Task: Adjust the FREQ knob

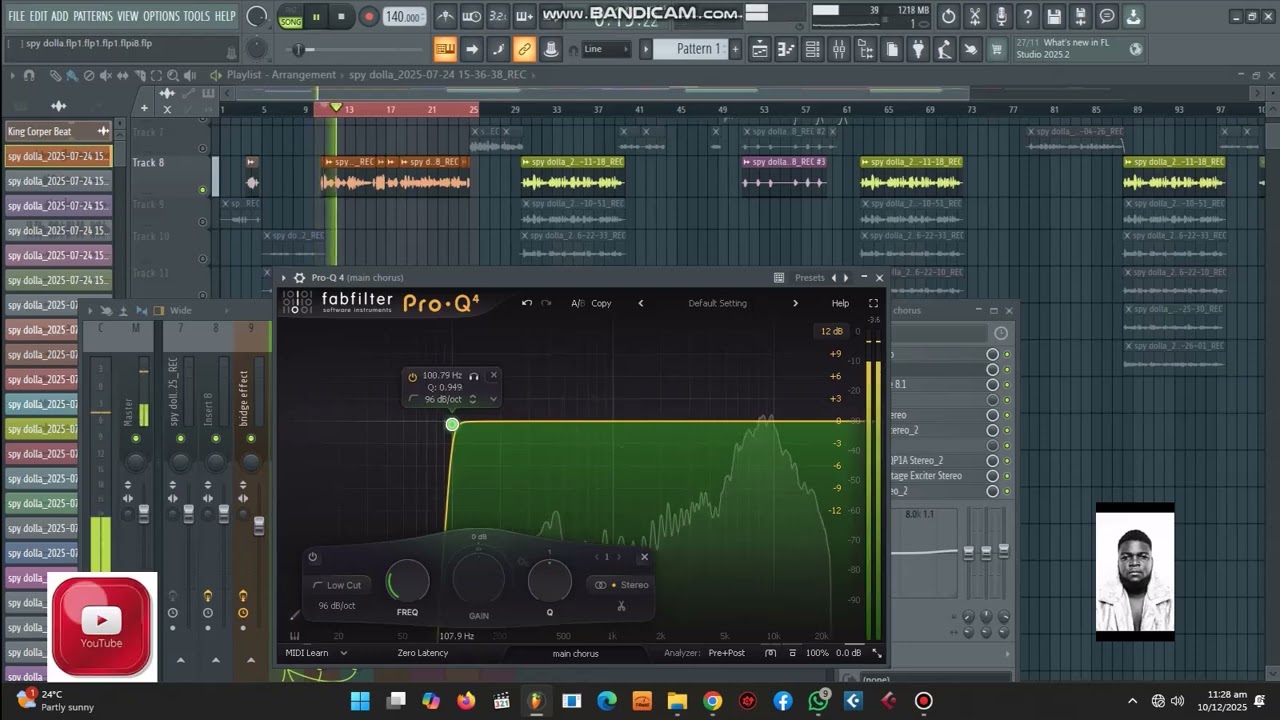Action: tap(408, 581)
